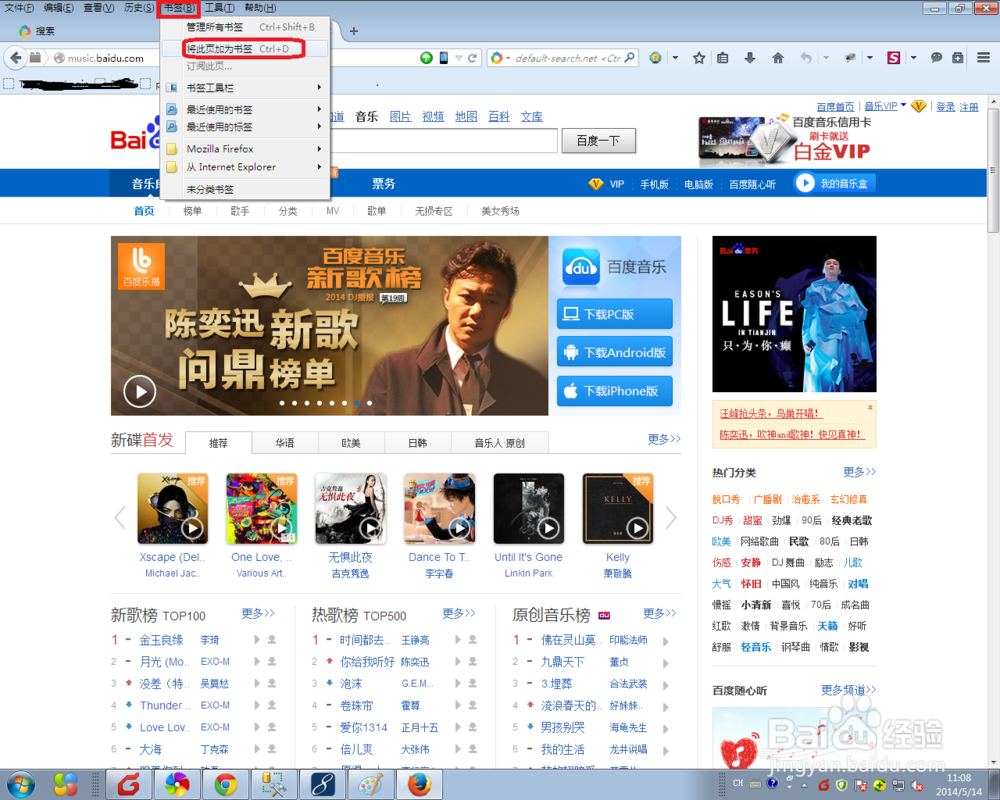
Task: Click the search magnifier in search box
Action: pos(629,57)
